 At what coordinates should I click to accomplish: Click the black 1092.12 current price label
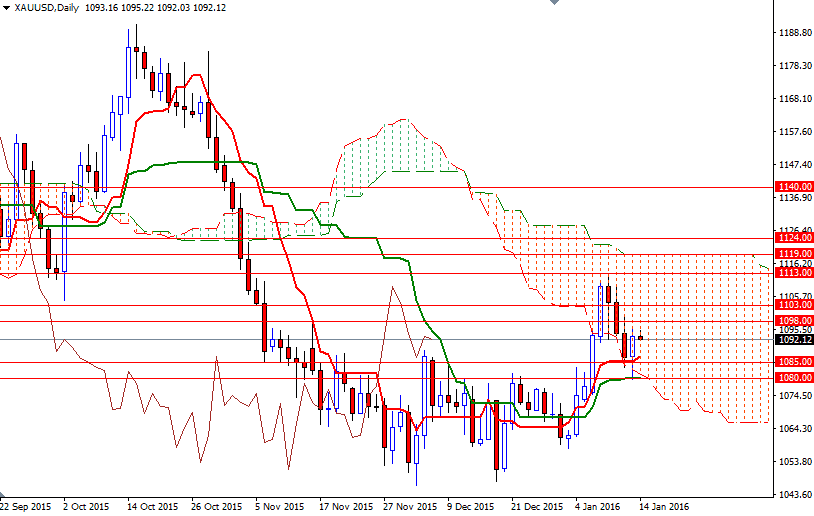point(794,340)
